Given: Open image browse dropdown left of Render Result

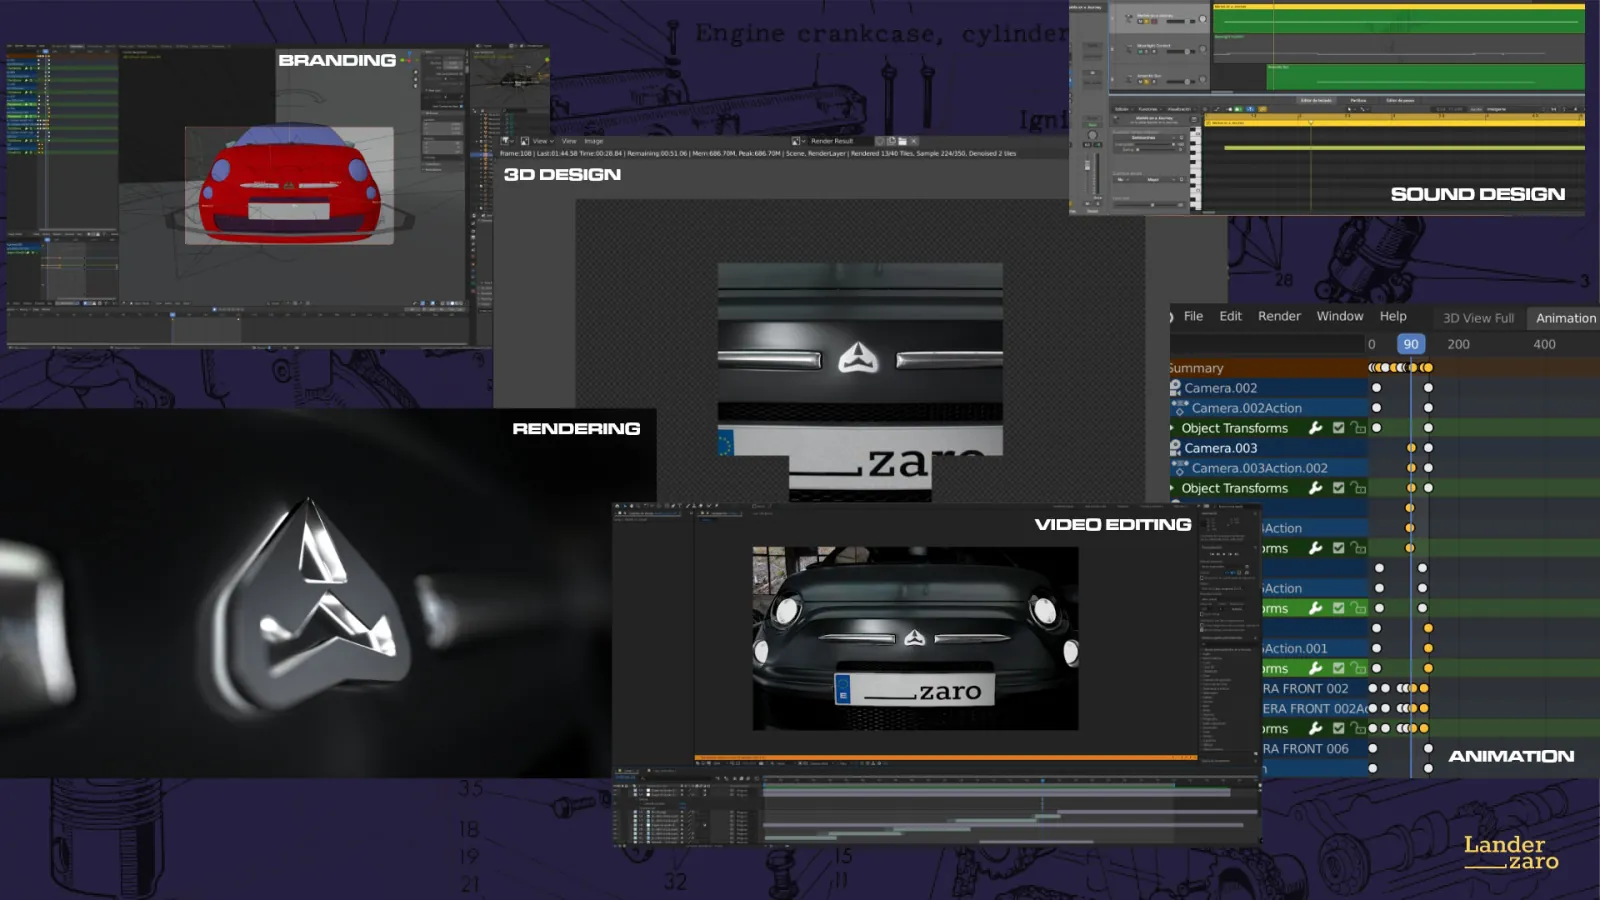Looking at the screenshot, I should pos(798,141).
